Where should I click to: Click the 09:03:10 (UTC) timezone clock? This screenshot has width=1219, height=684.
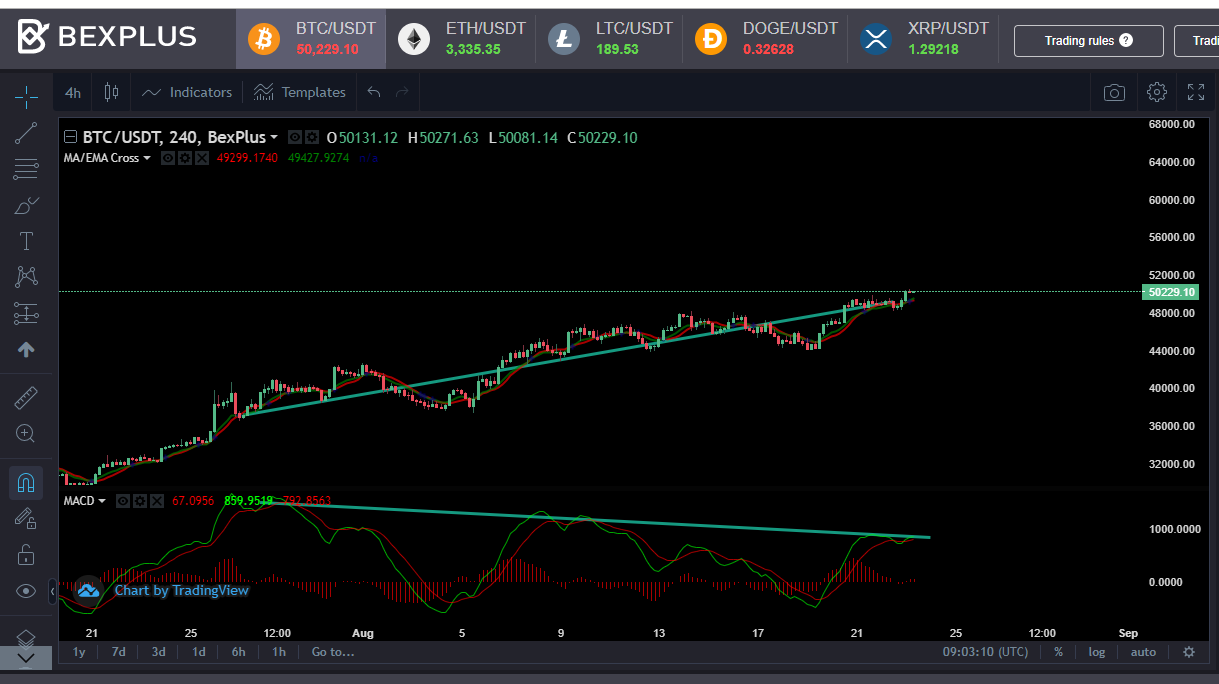pos(985,652)
